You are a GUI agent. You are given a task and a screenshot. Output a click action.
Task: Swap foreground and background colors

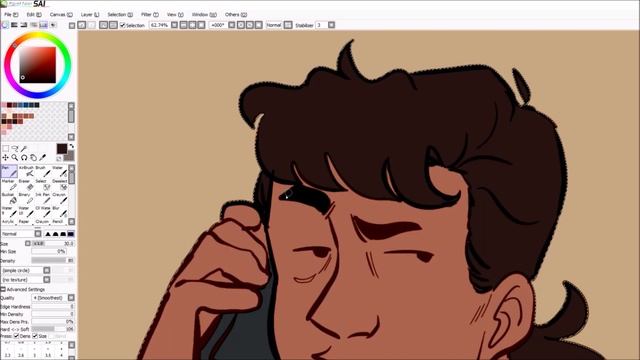(71, 146)
